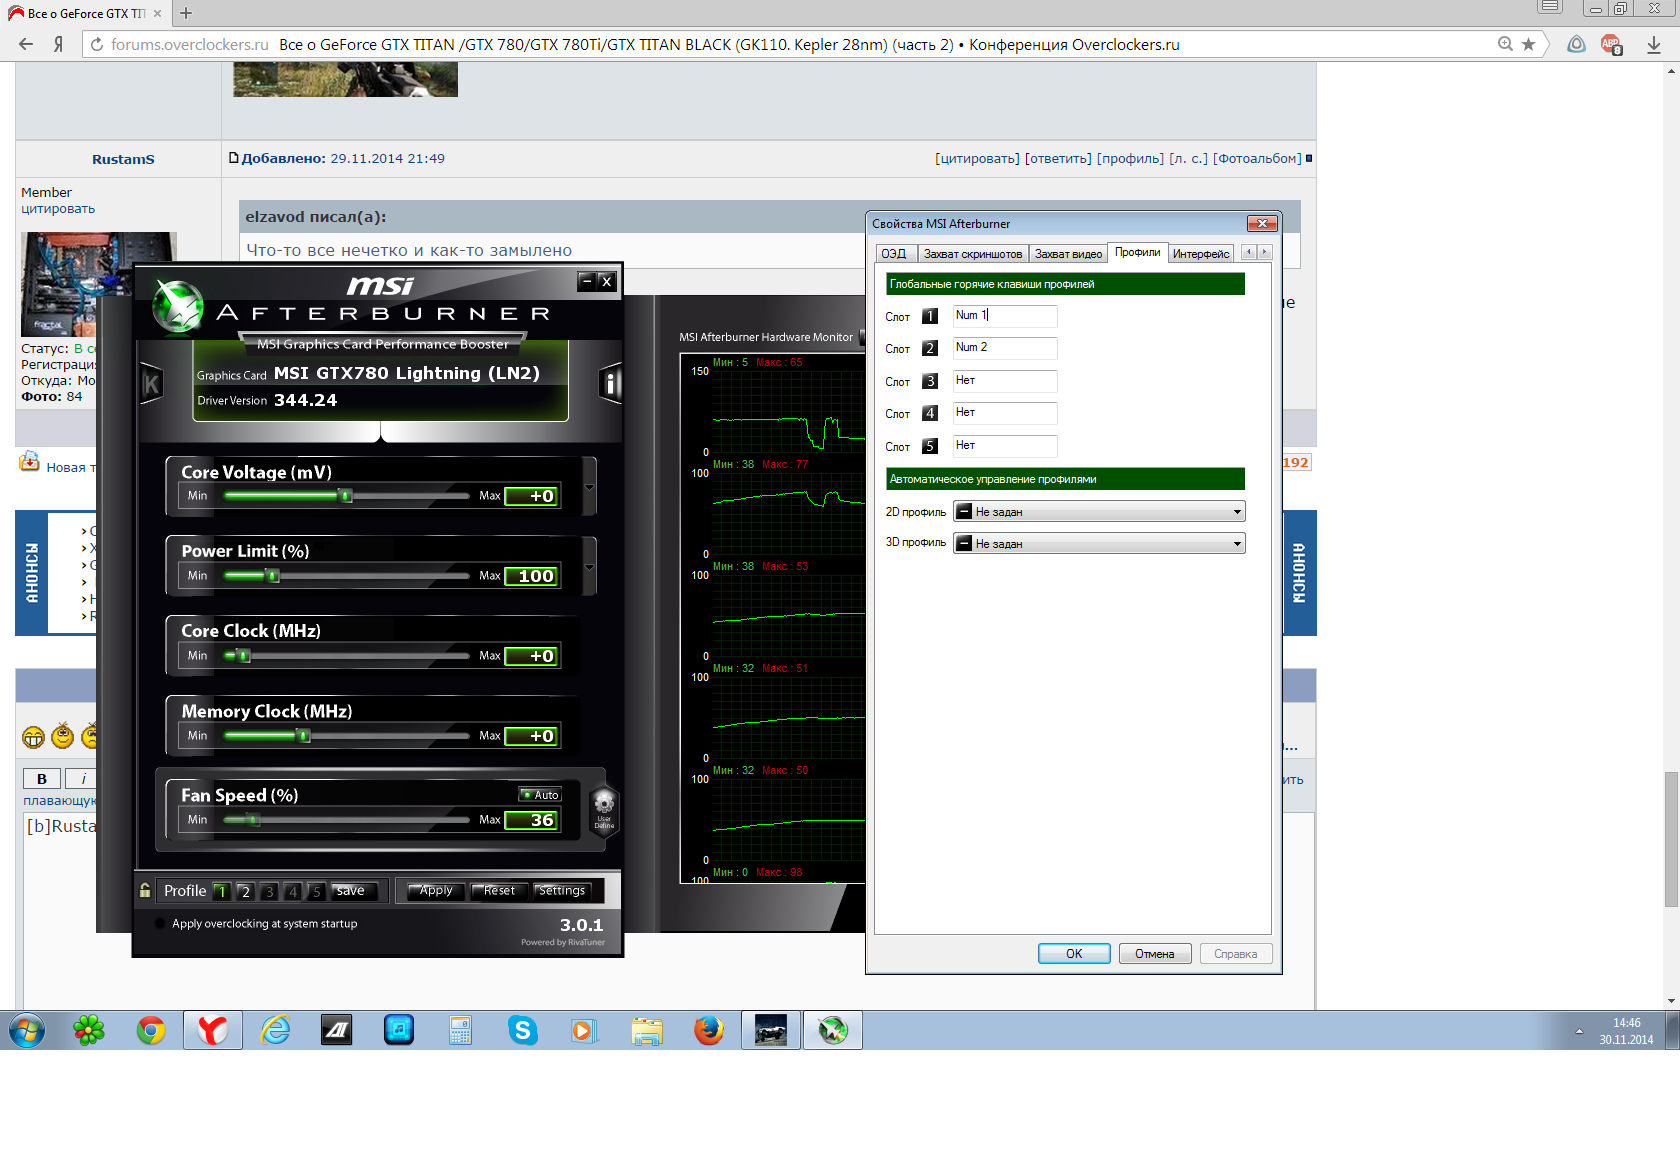Expand the Power Limit options arrow
This screenshot has height=1167, width=1680.
coord(589,567)
